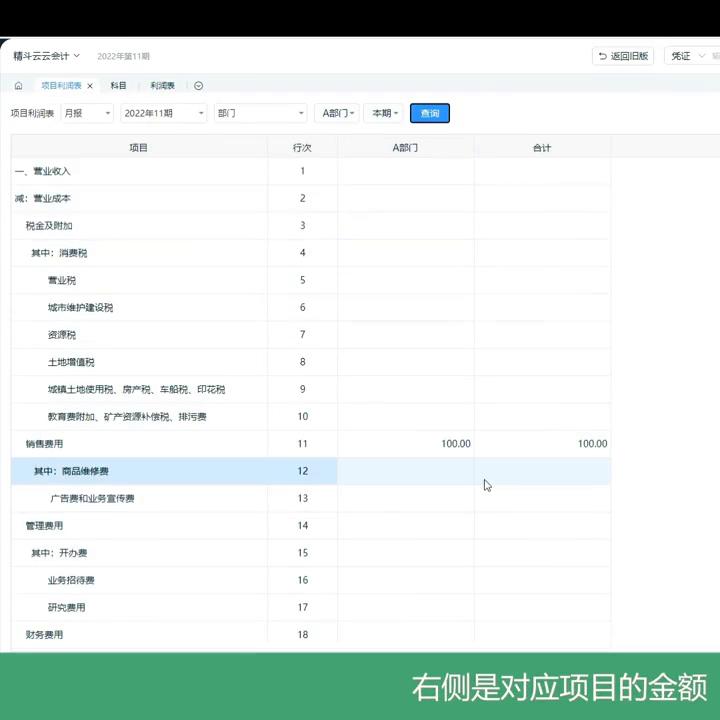Click the 合计 column header
This screenshot has height=720, width=720.
coord(542,147)
